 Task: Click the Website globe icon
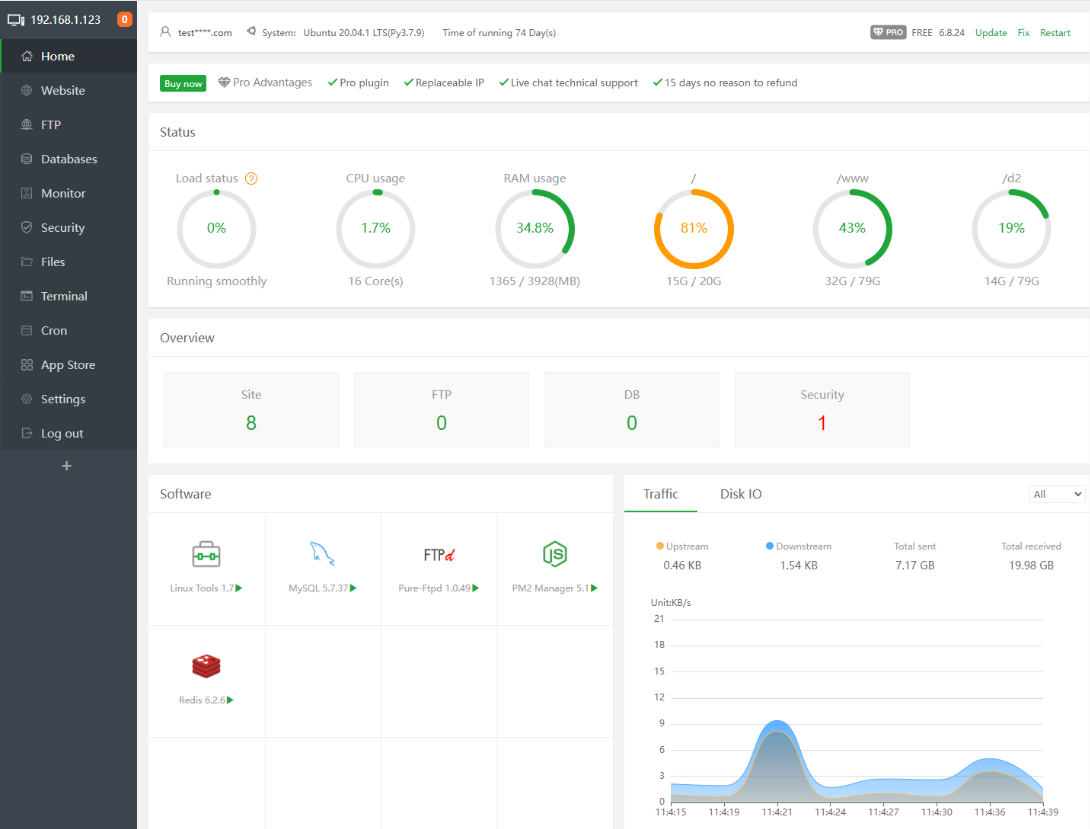26,90
